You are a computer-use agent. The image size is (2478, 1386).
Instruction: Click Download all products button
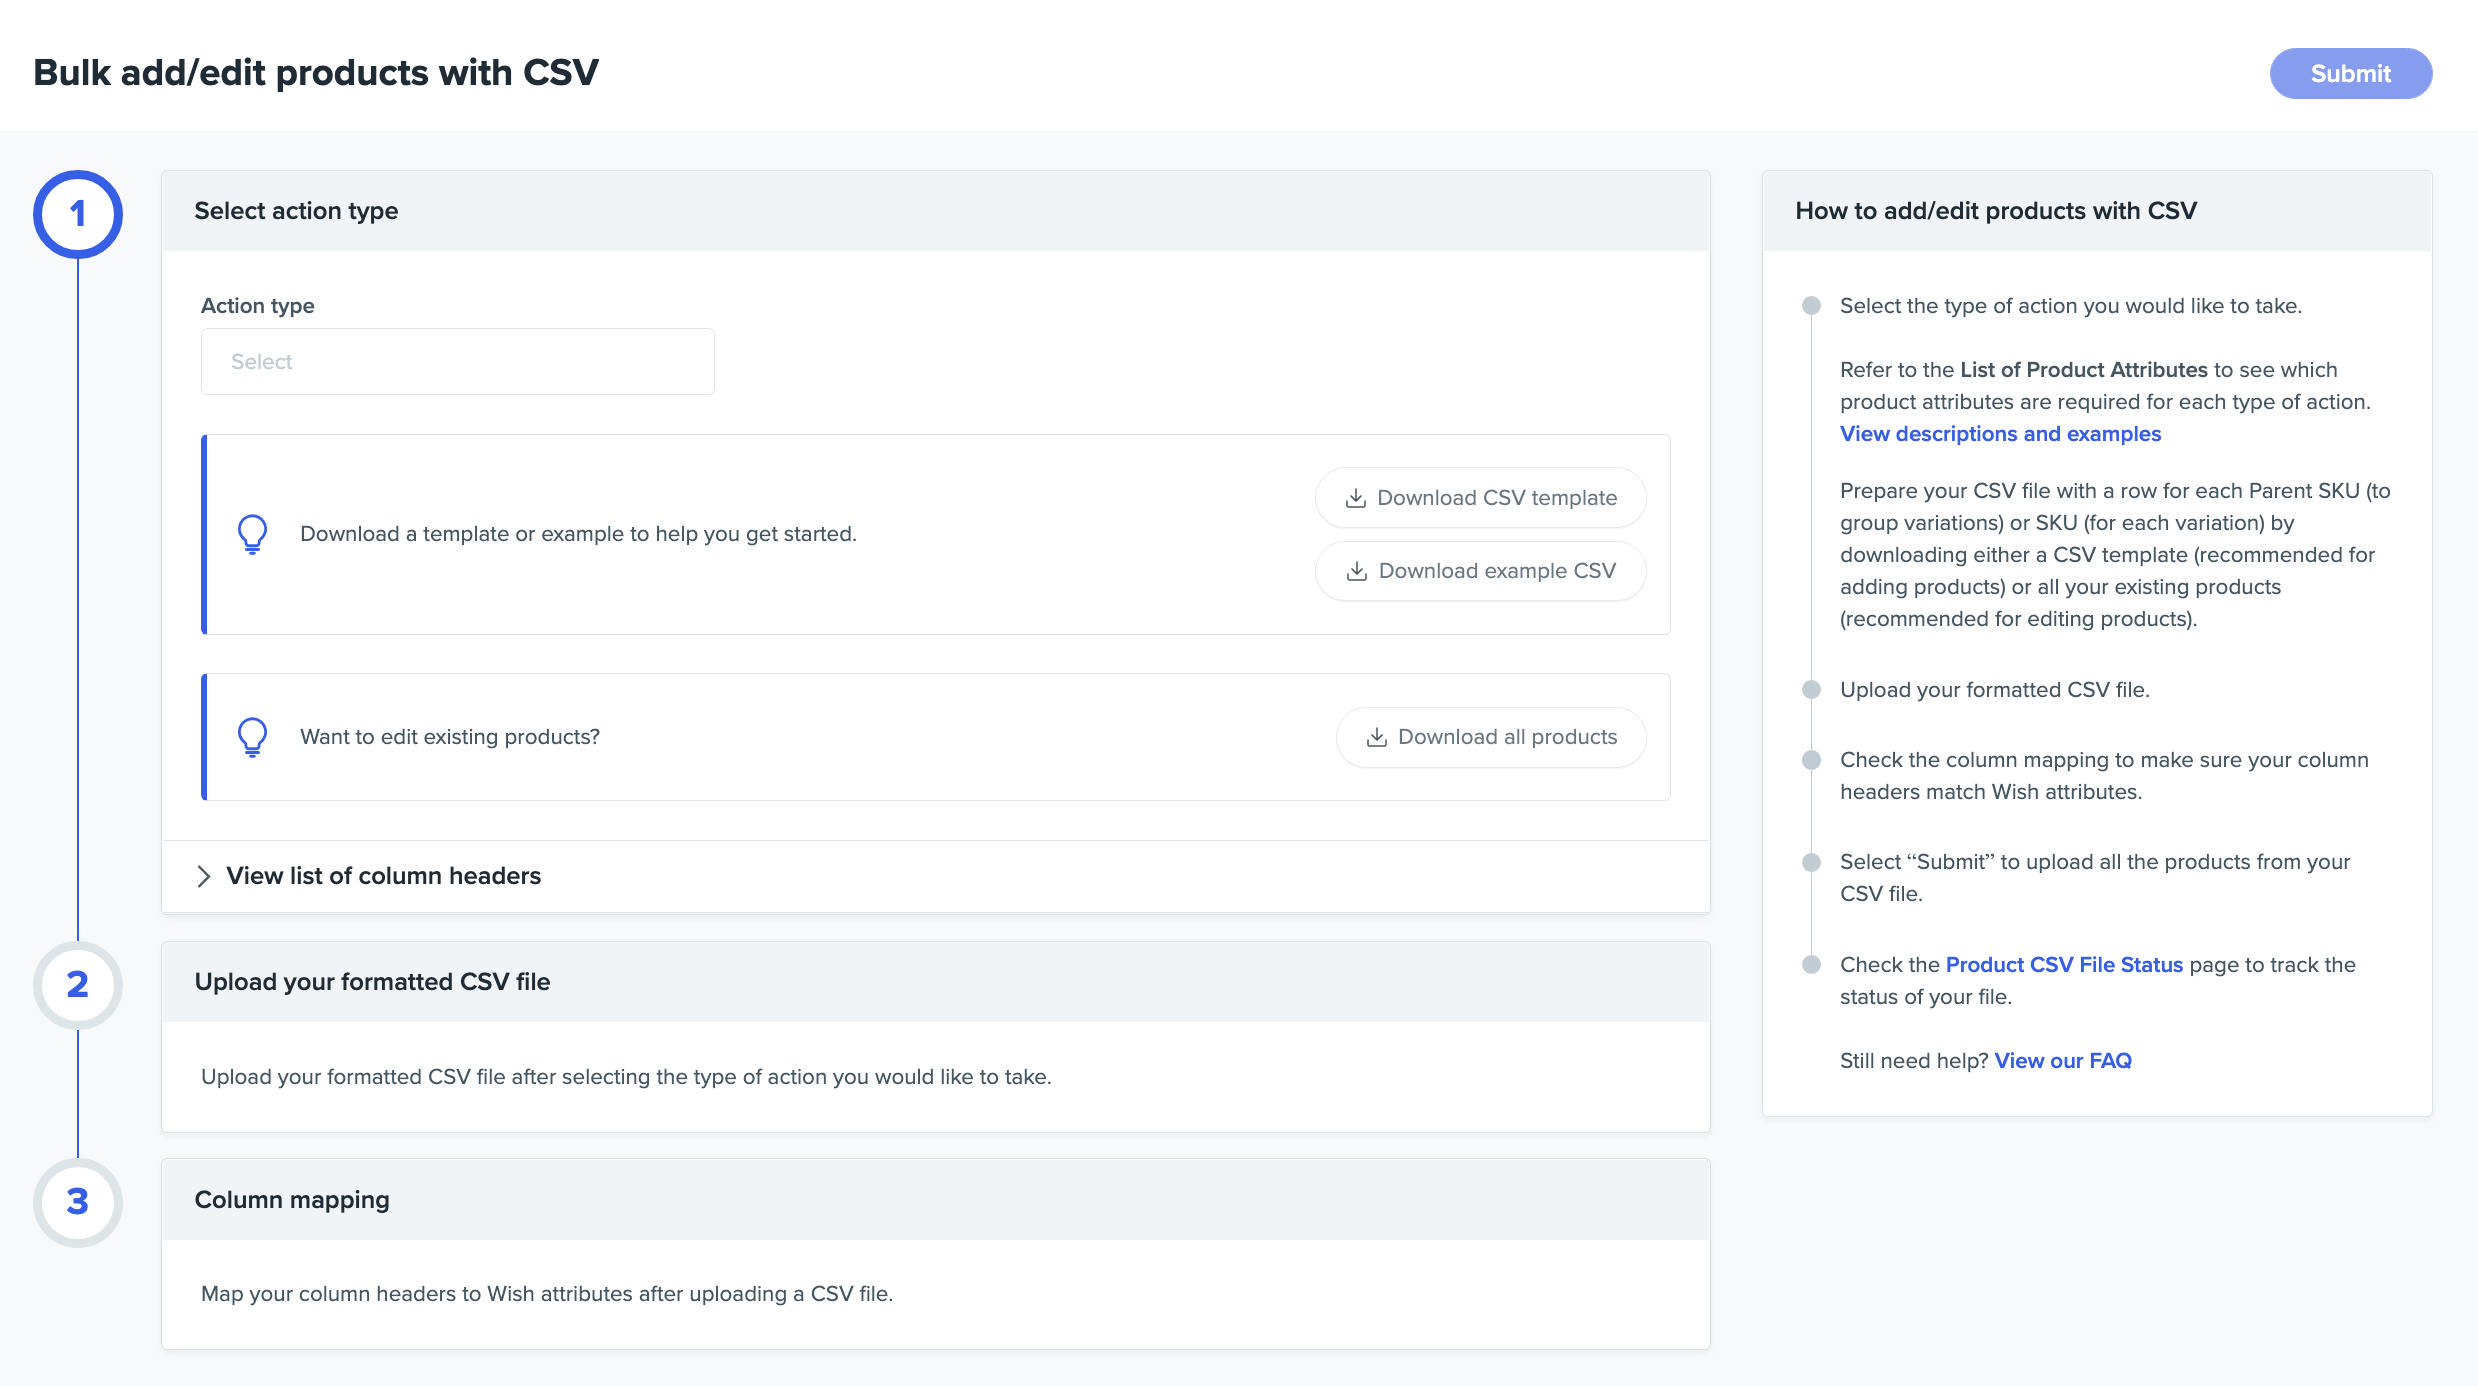[1490, 737]
